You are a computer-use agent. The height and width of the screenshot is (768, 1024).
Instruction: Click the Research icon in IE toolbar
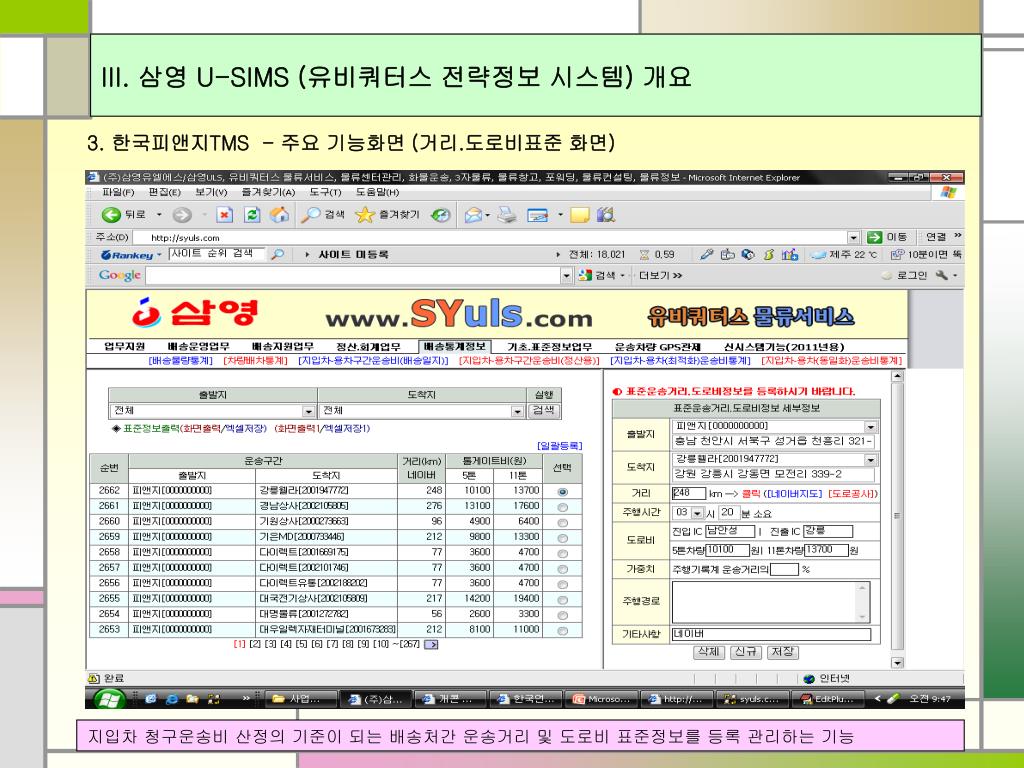point(606,215)
